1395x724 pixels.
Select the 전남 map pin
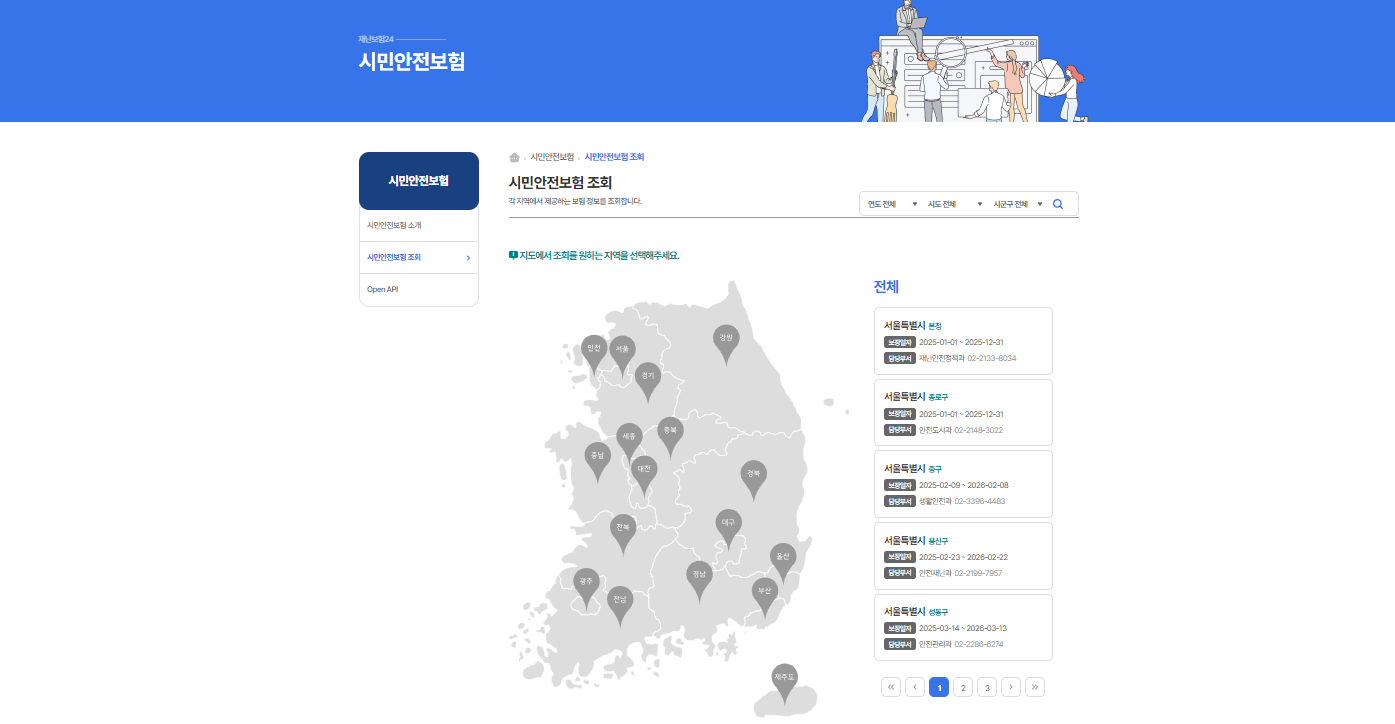[620, 605]
